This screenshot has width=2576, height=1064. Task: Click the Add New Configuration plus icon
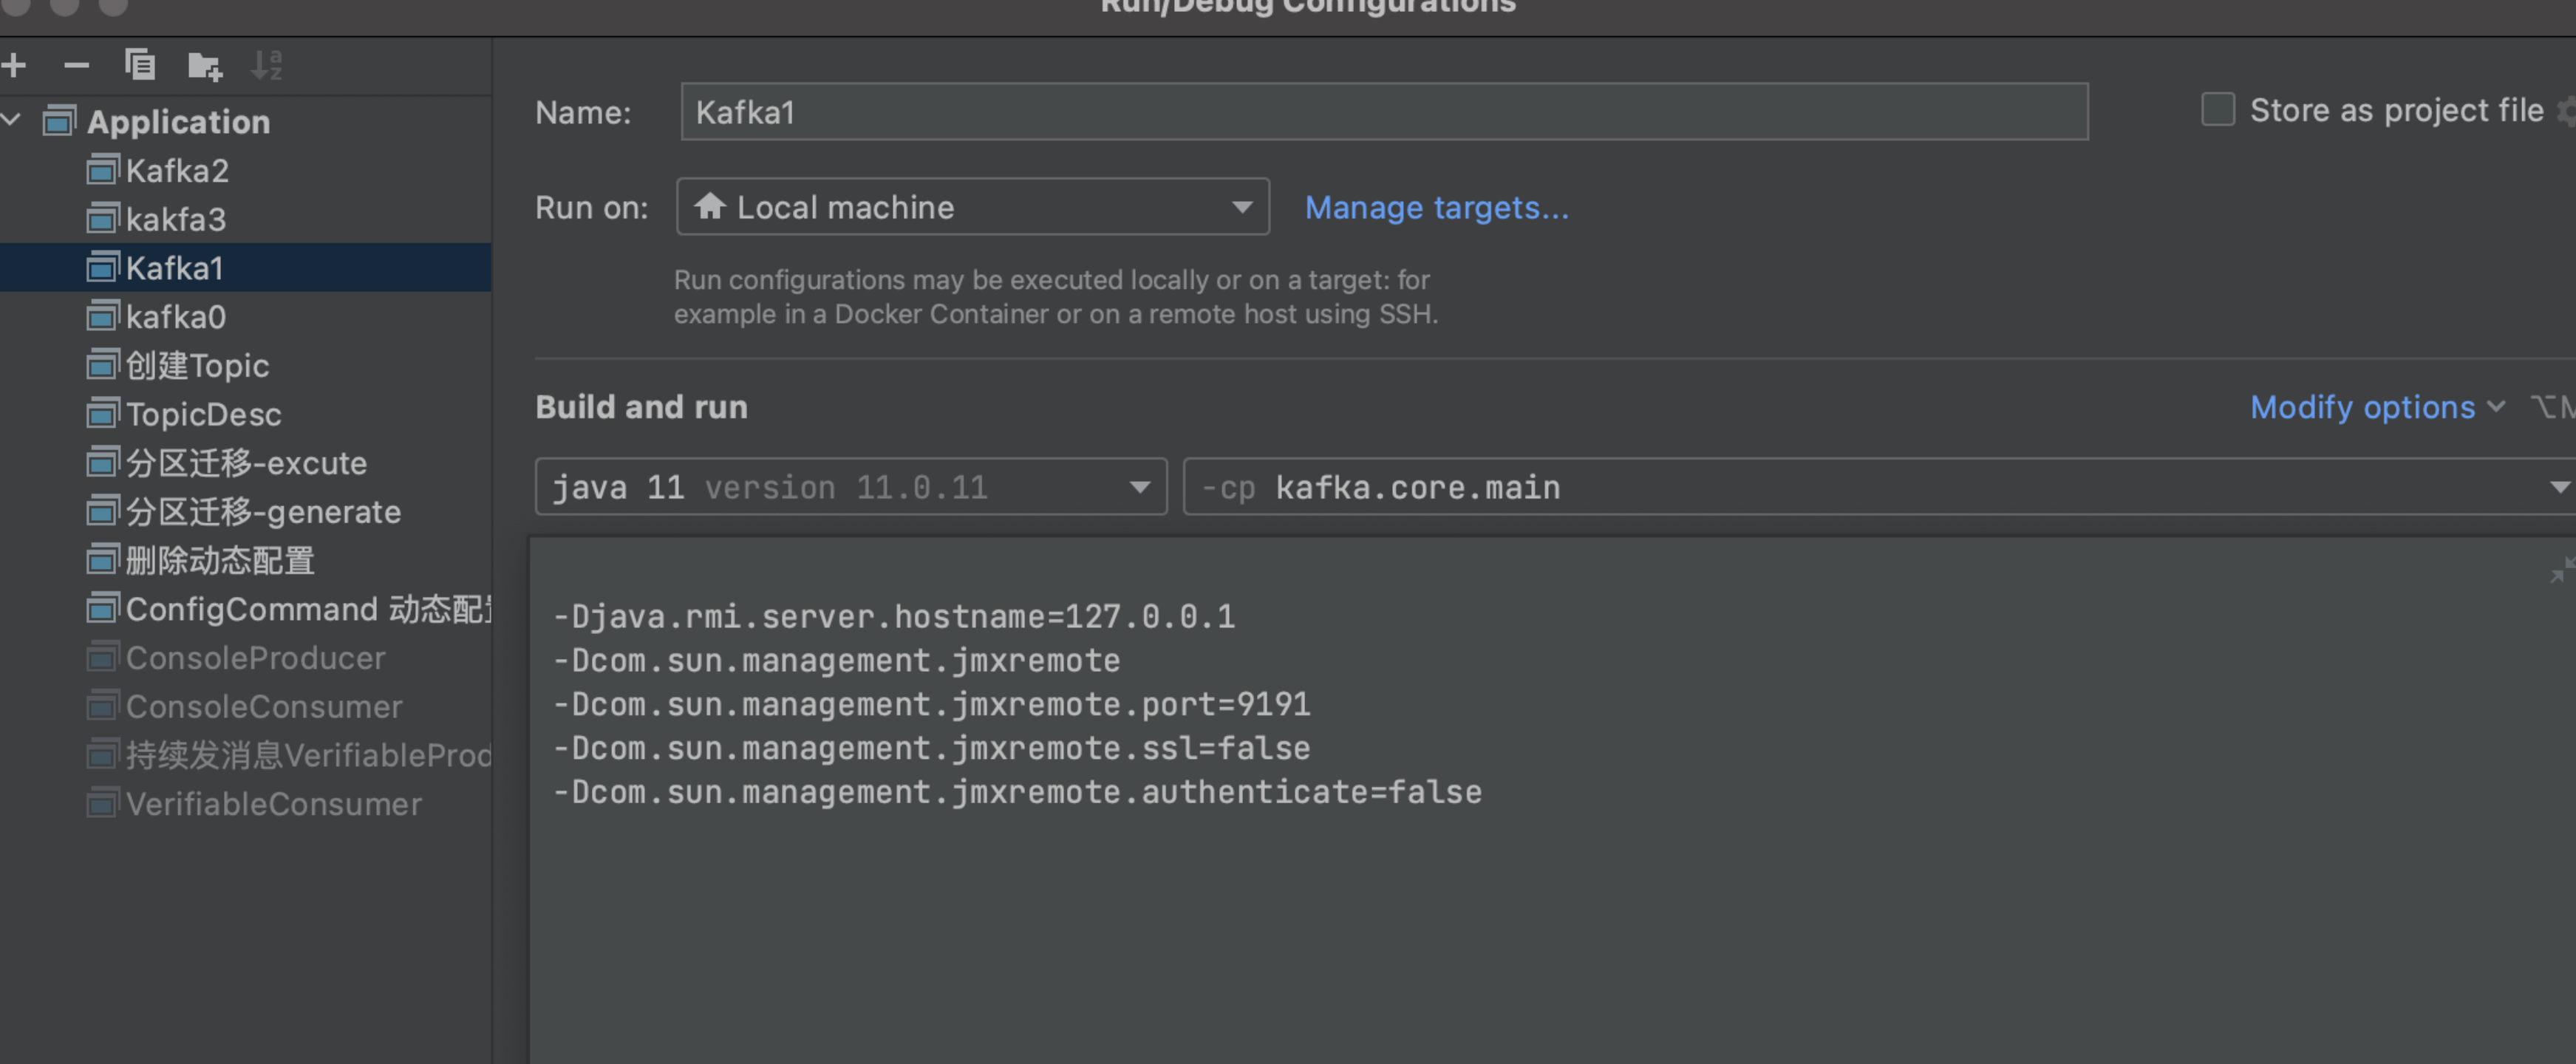14,66
